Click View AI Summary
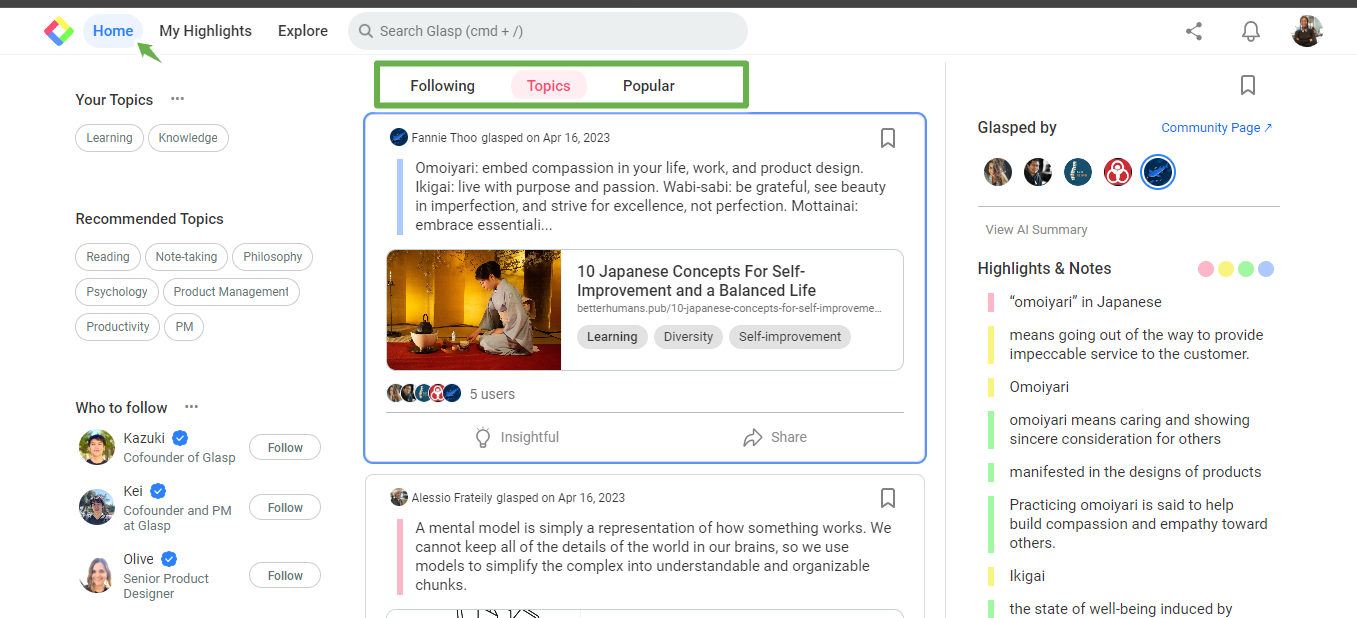The image size is (1357, 618). tap(1036, 230)
